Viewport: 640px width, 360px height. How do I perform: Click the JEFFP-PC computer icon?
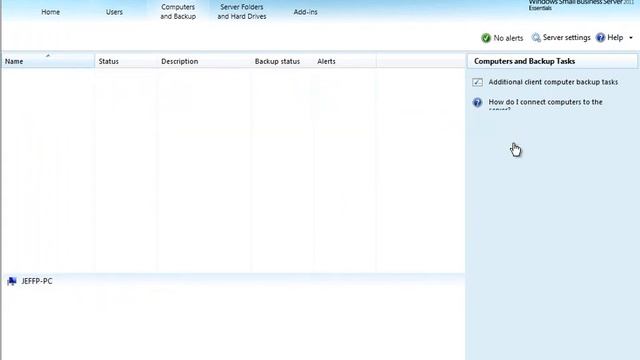pyautogui.click(x=12, y=281)
